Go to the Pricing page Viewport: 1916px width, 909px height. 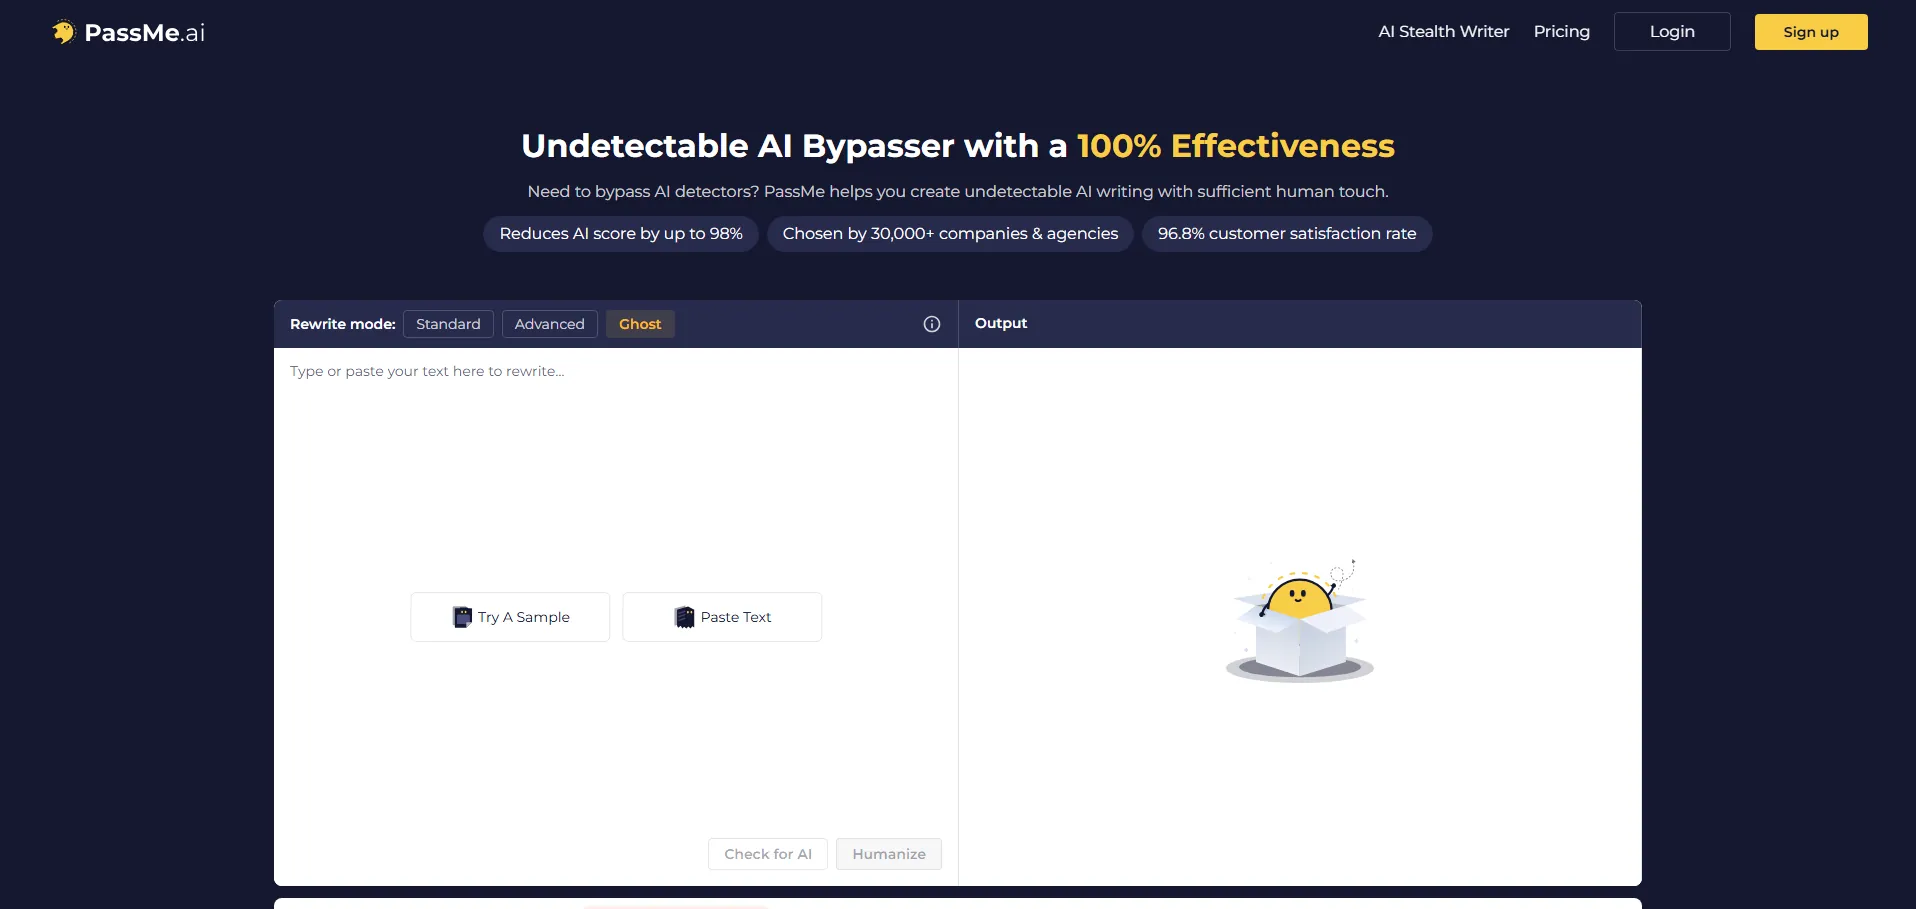click(x=1561, y=32)
